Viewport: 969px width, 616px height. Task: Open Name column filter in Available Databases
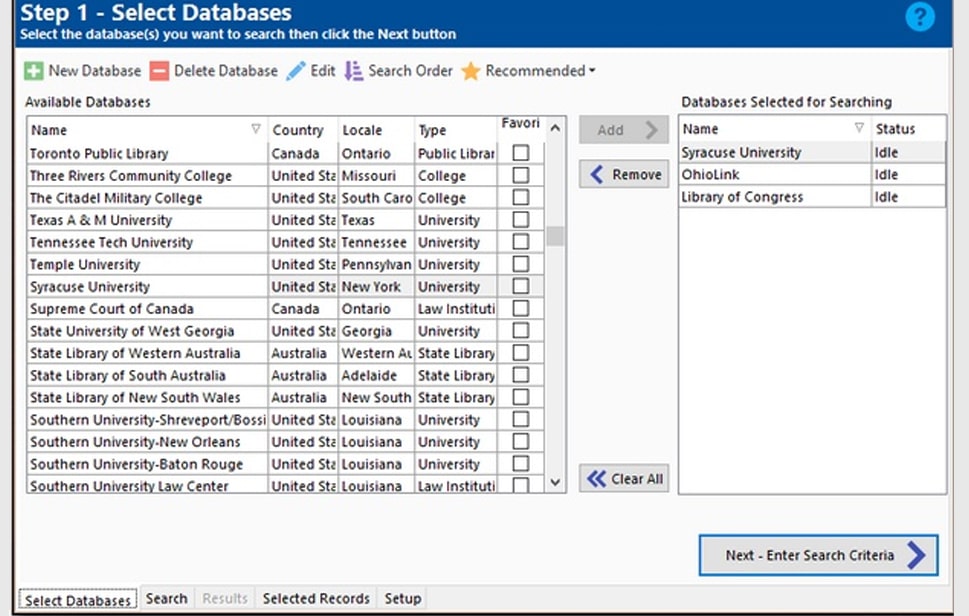[x=256, y=129]
